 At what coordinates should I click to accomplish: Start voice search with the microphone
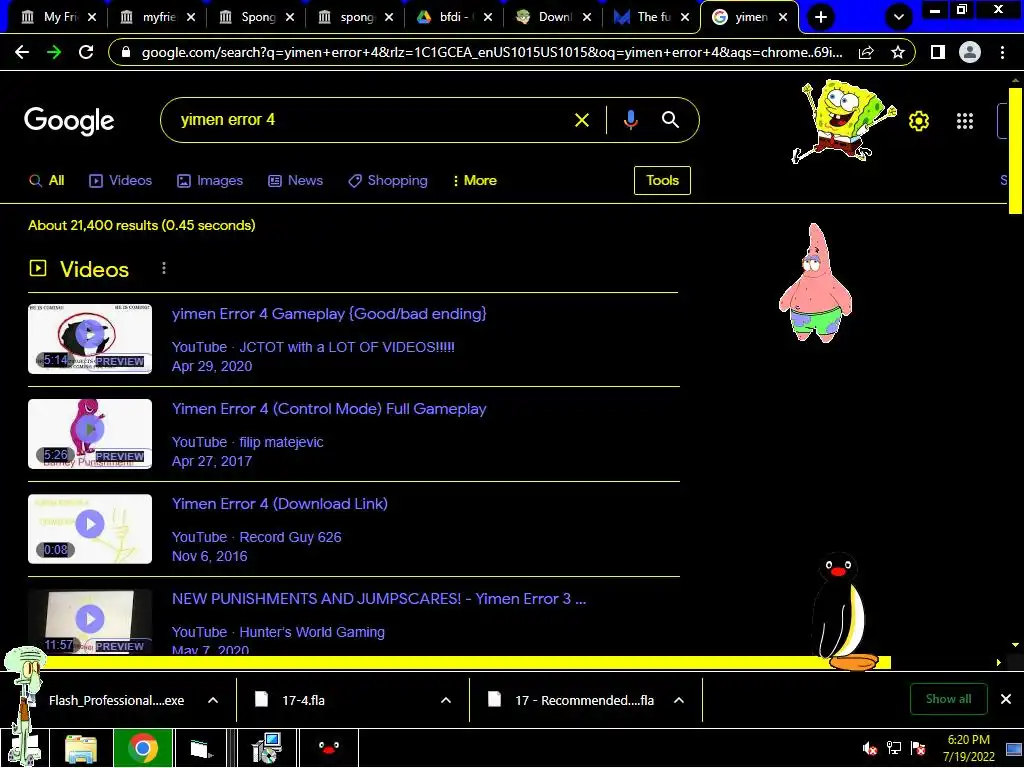[x=630, y=120]
